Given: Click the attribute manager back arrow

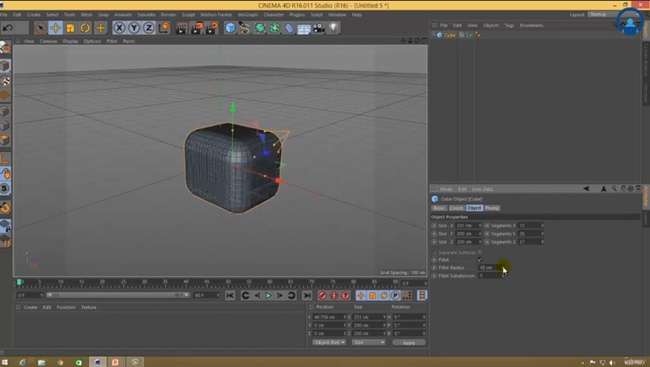Looking at the screenshot, I should pyautogui.click(x=586, y=189).
